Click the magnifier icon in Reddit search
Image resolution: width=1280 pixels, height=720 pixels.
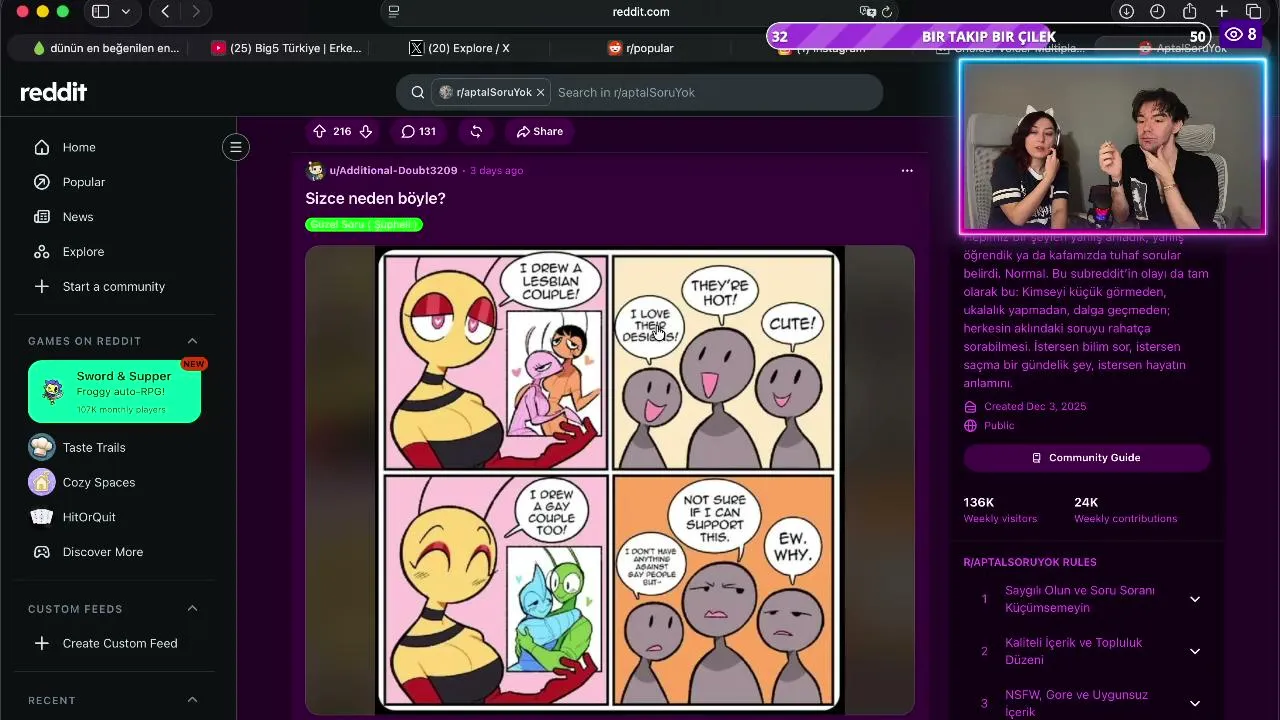click(418, 92)
